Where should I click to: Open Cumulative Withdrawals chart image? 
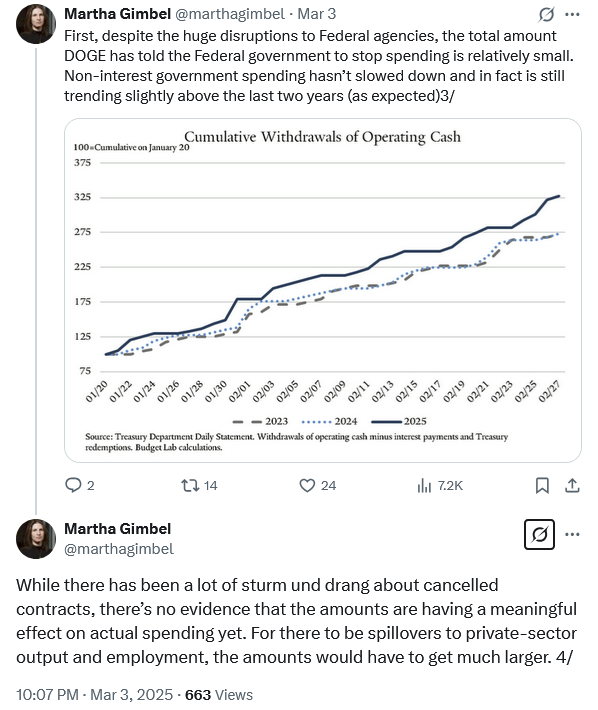pyautogui.click(x=323, y=290)
